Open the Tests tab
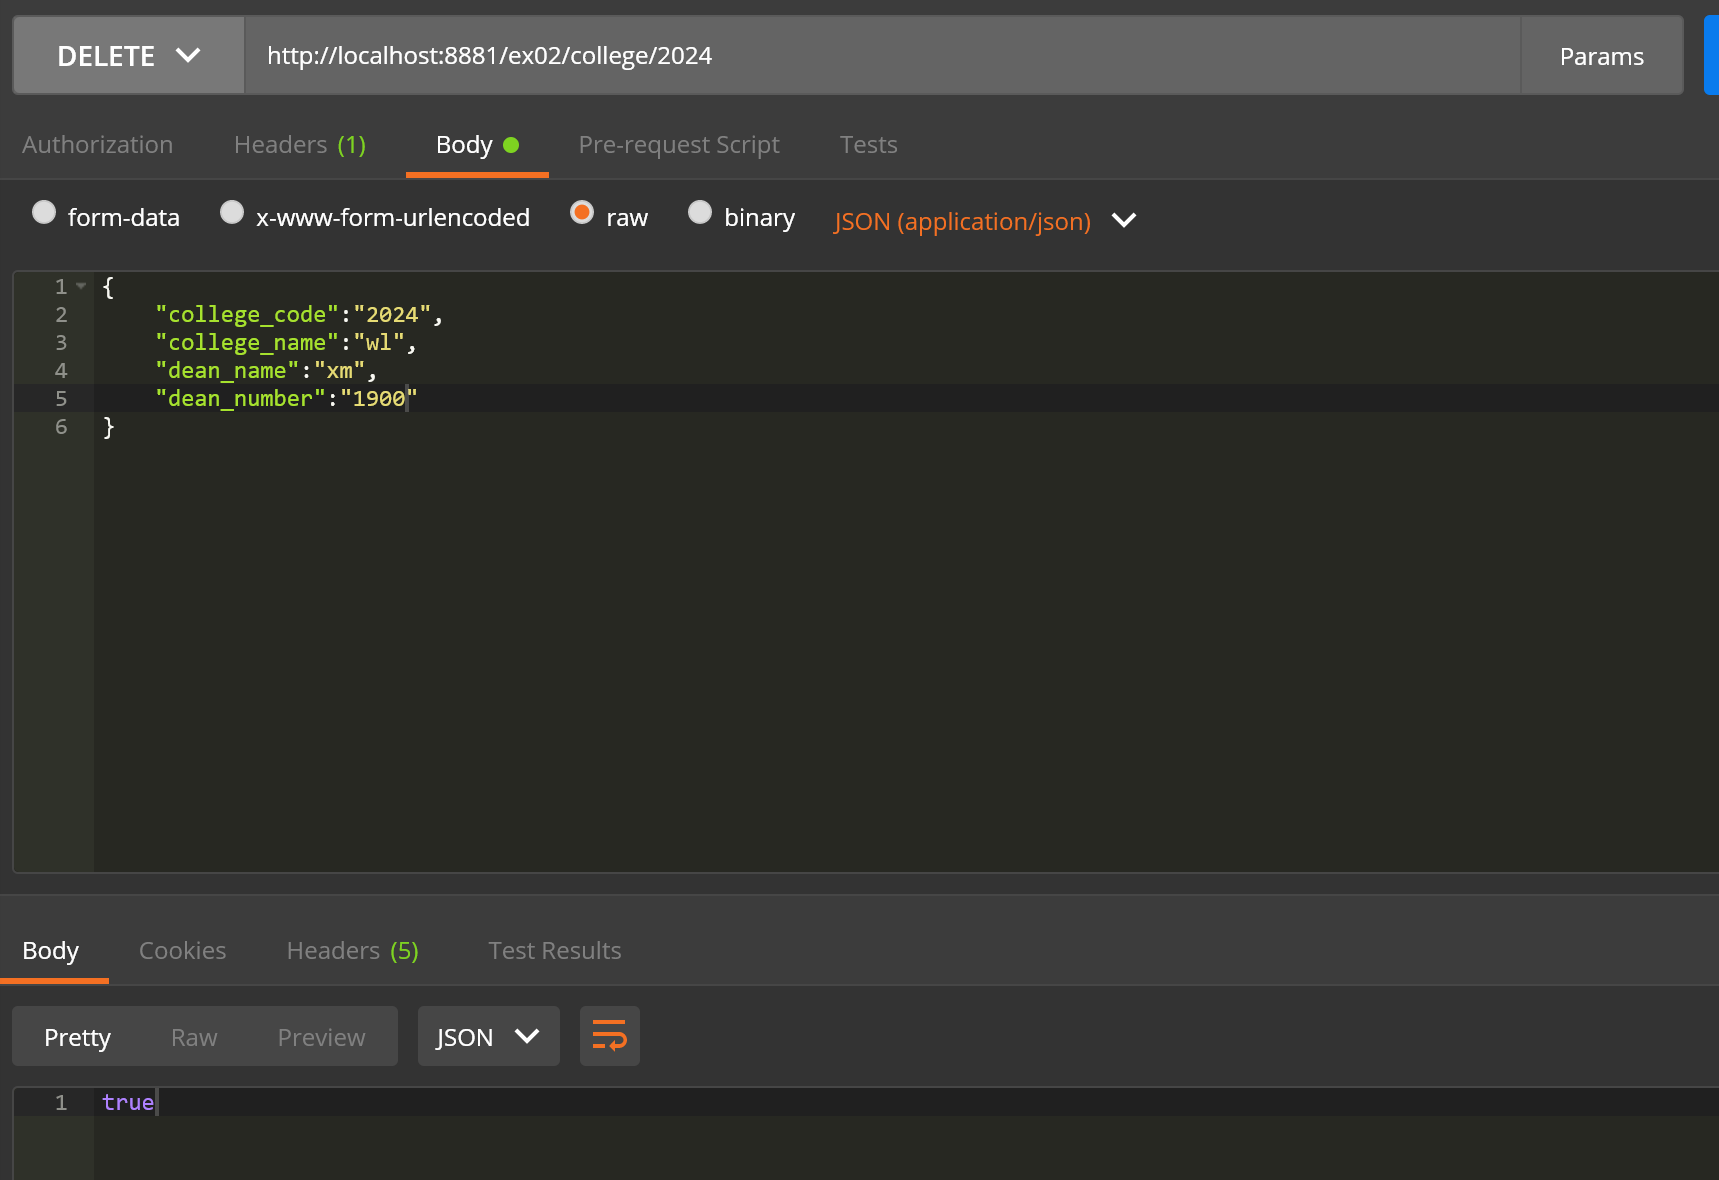Viewport: 1719px width, 1180px height. tap(869, 145)
